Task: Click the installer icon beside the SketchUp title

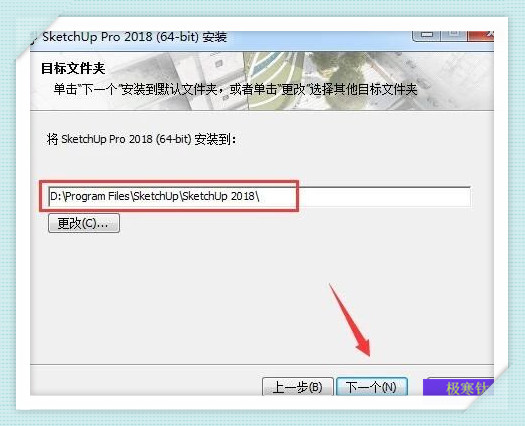Action: pos(34,38)
